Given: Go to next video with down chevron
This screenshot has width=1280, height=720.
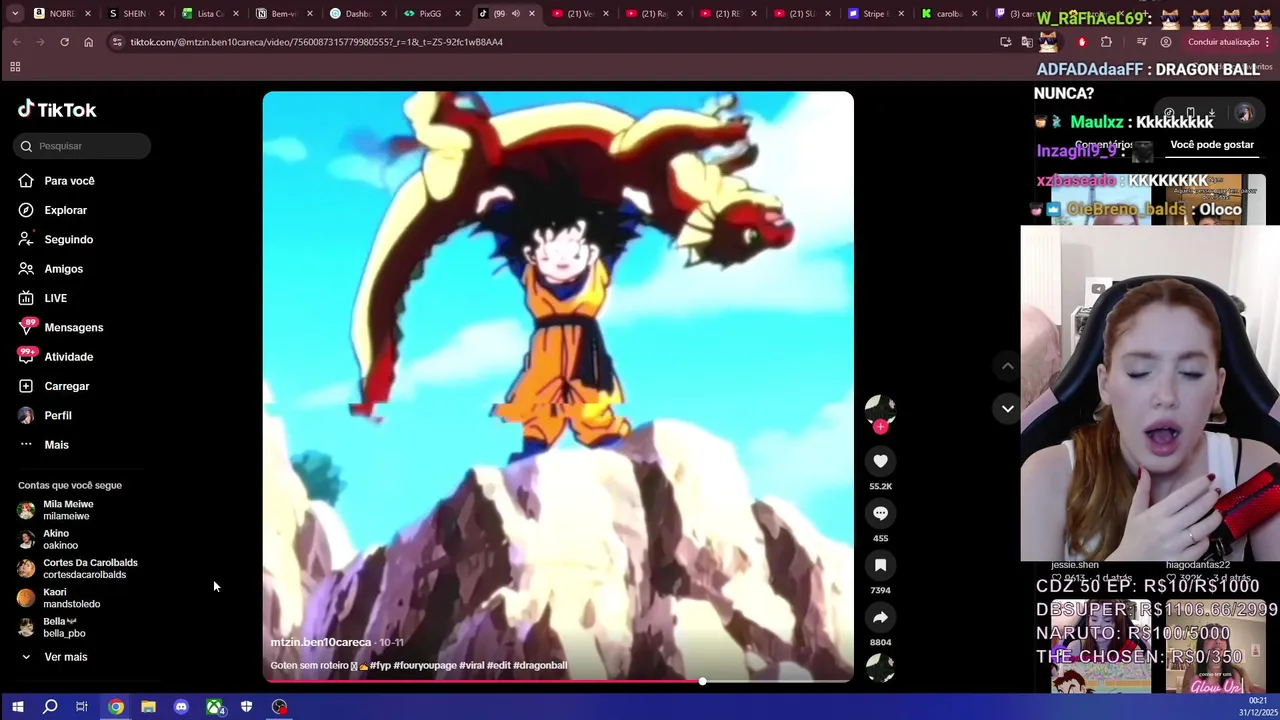Looking at the screenshot, I should tap(1007, 408).
